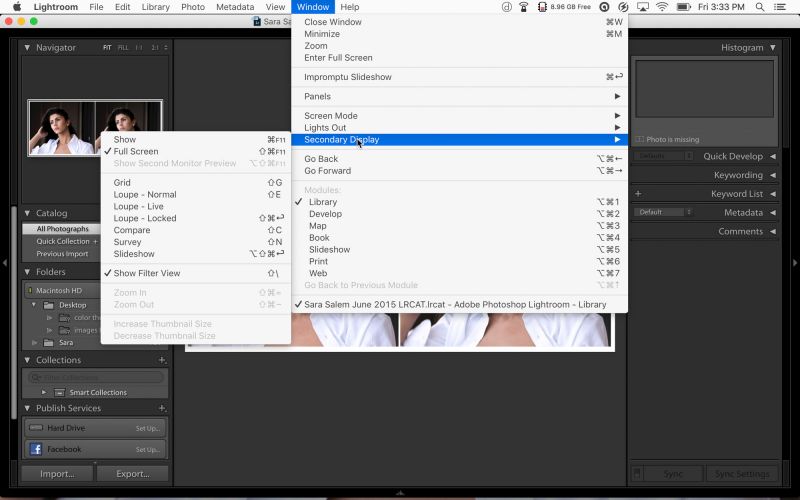Add a collection with the Collections plus icon

click(162, 360)
